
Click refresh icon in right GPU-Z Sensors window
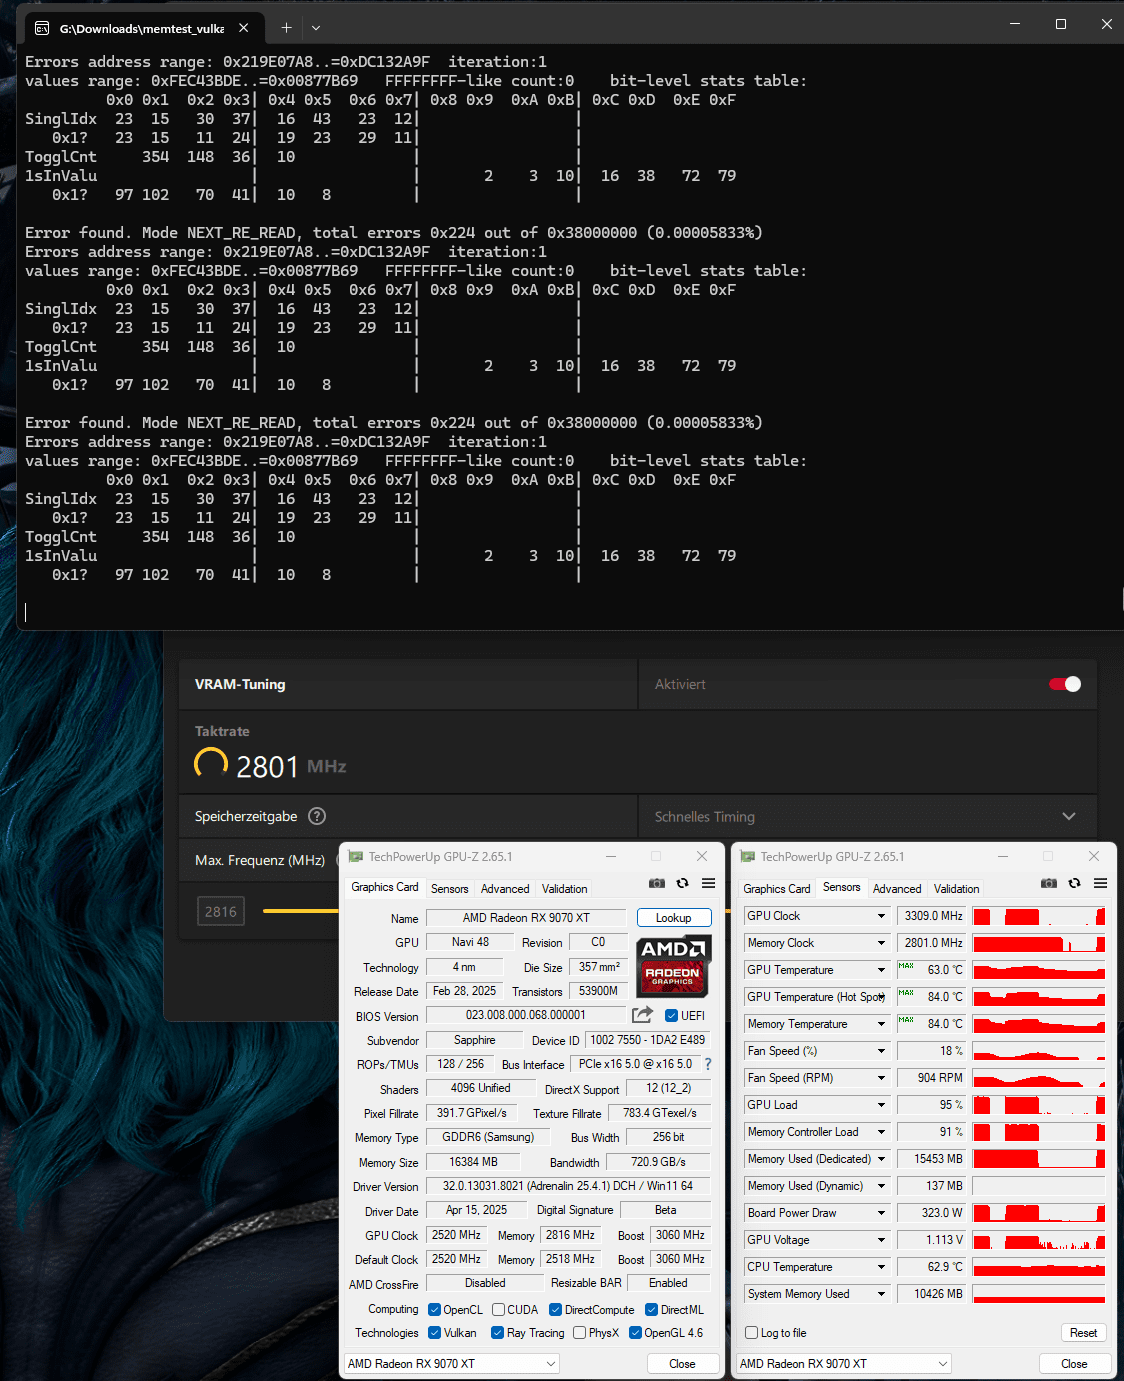(1074, 883)
